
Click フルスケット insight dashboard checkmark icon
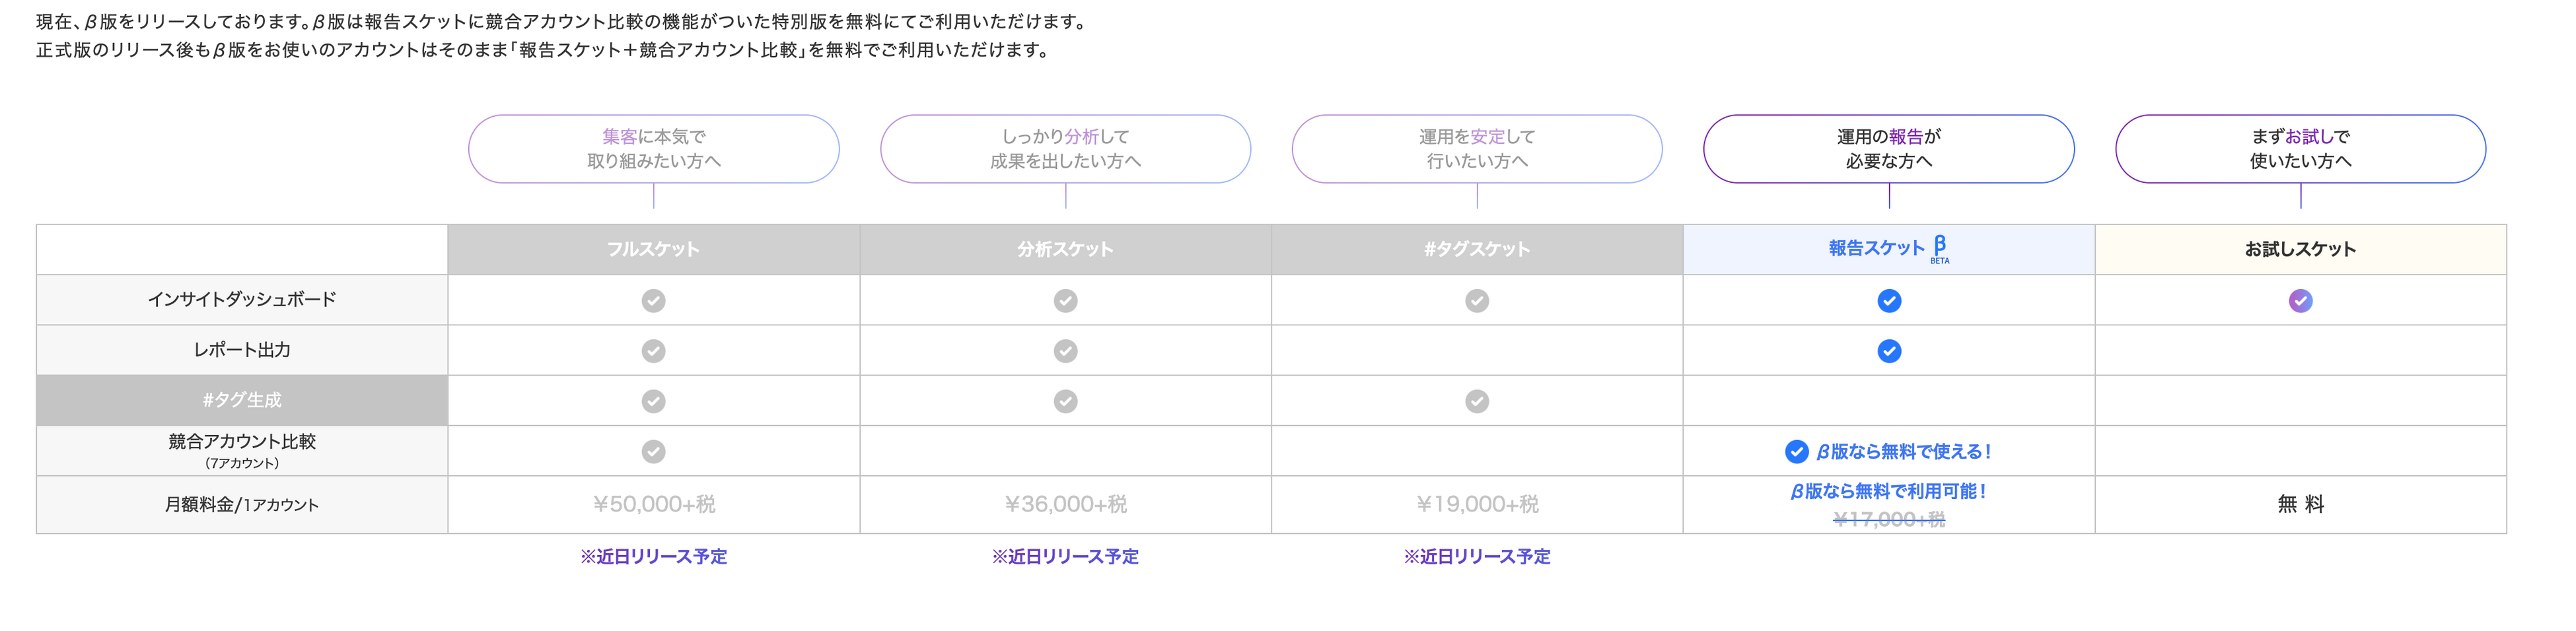[653, 301]
